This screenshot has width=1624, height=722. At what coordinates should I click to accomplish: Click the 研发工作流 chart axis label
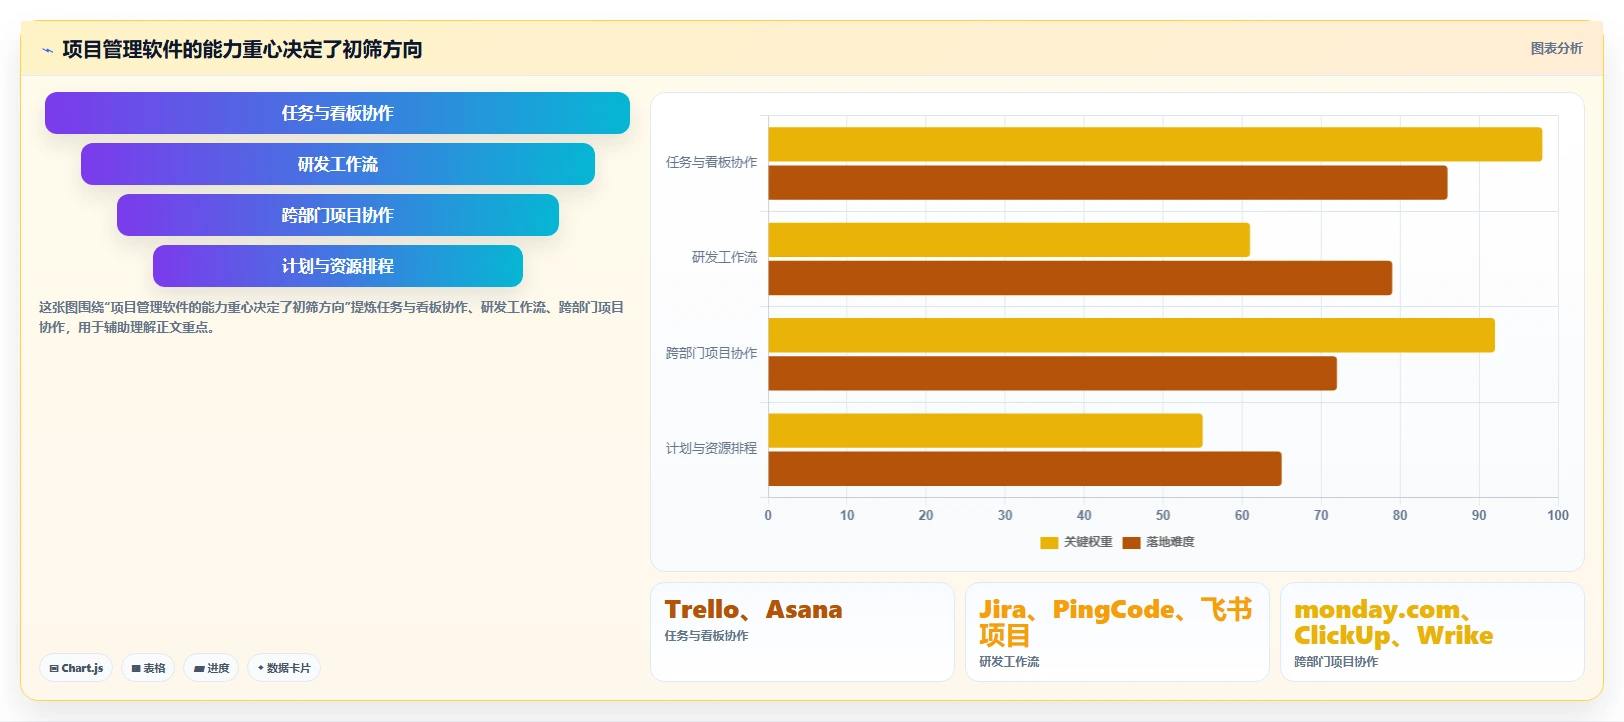click(x=724, y=257)
